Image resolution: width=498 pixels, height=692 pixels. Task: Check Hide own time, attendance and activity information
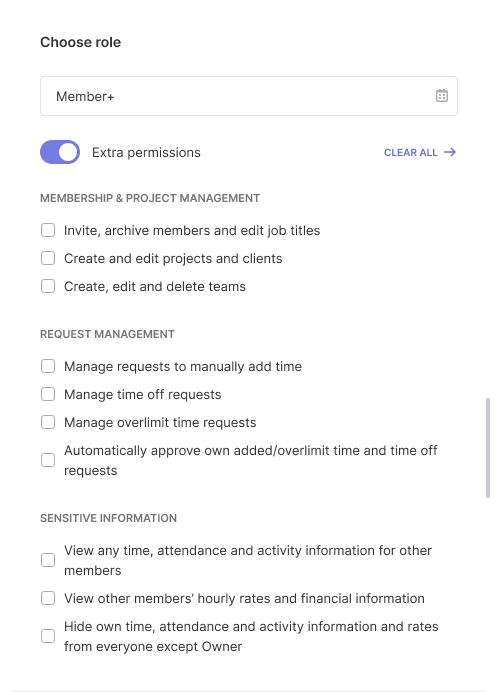48,636
